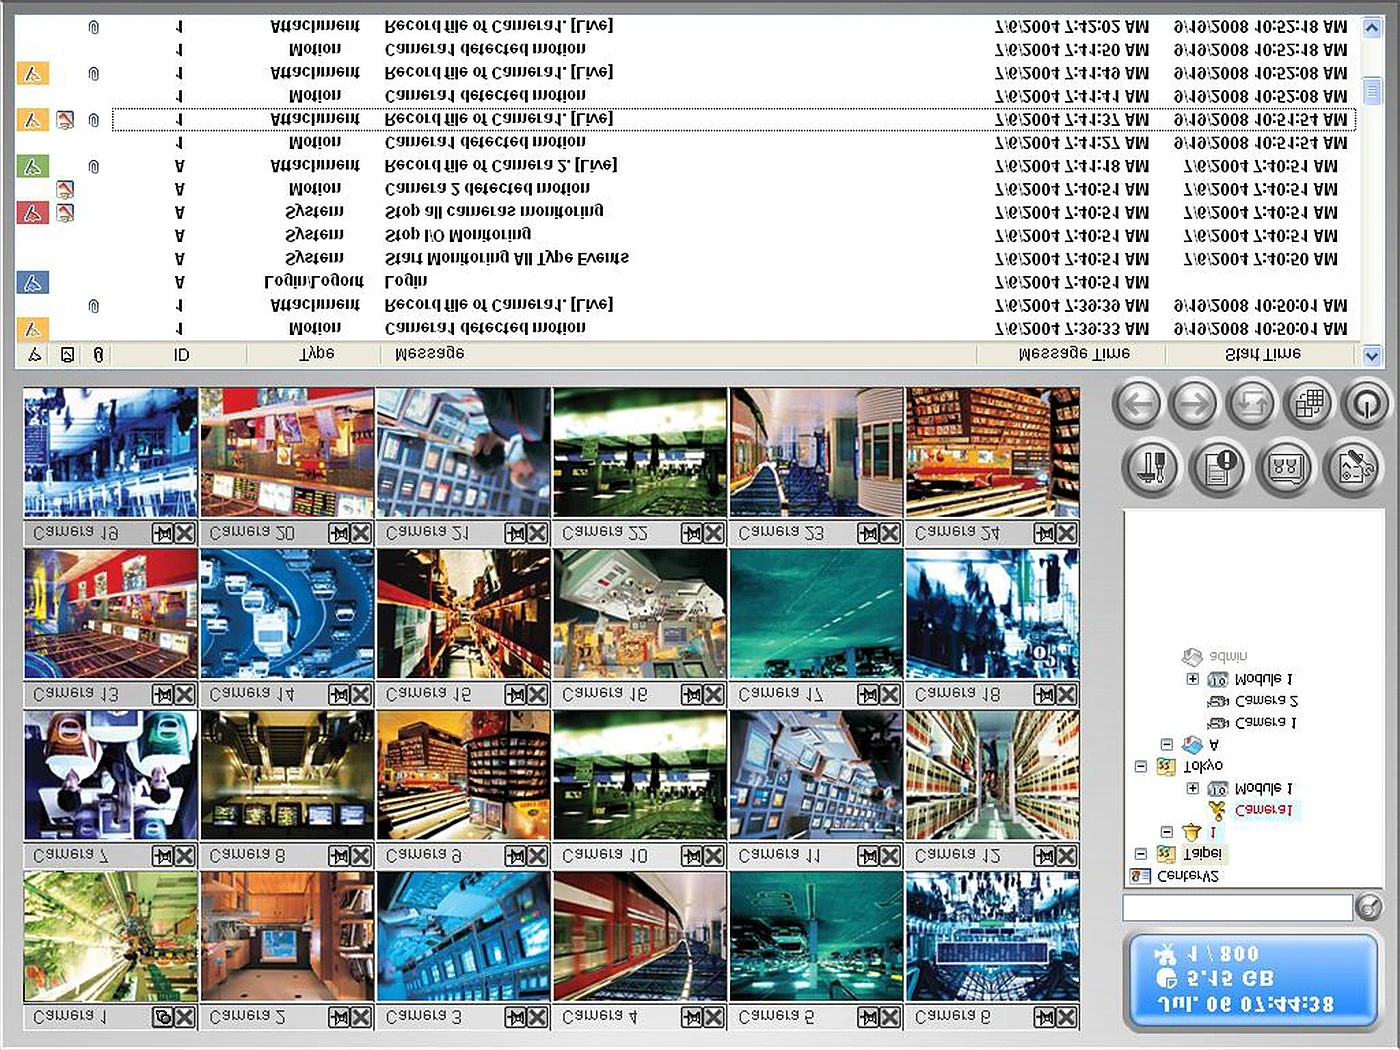Screen dimensions: 1400x1050
Task: Click the refresh swap-arrows round button
Action: click(1251, 405)
